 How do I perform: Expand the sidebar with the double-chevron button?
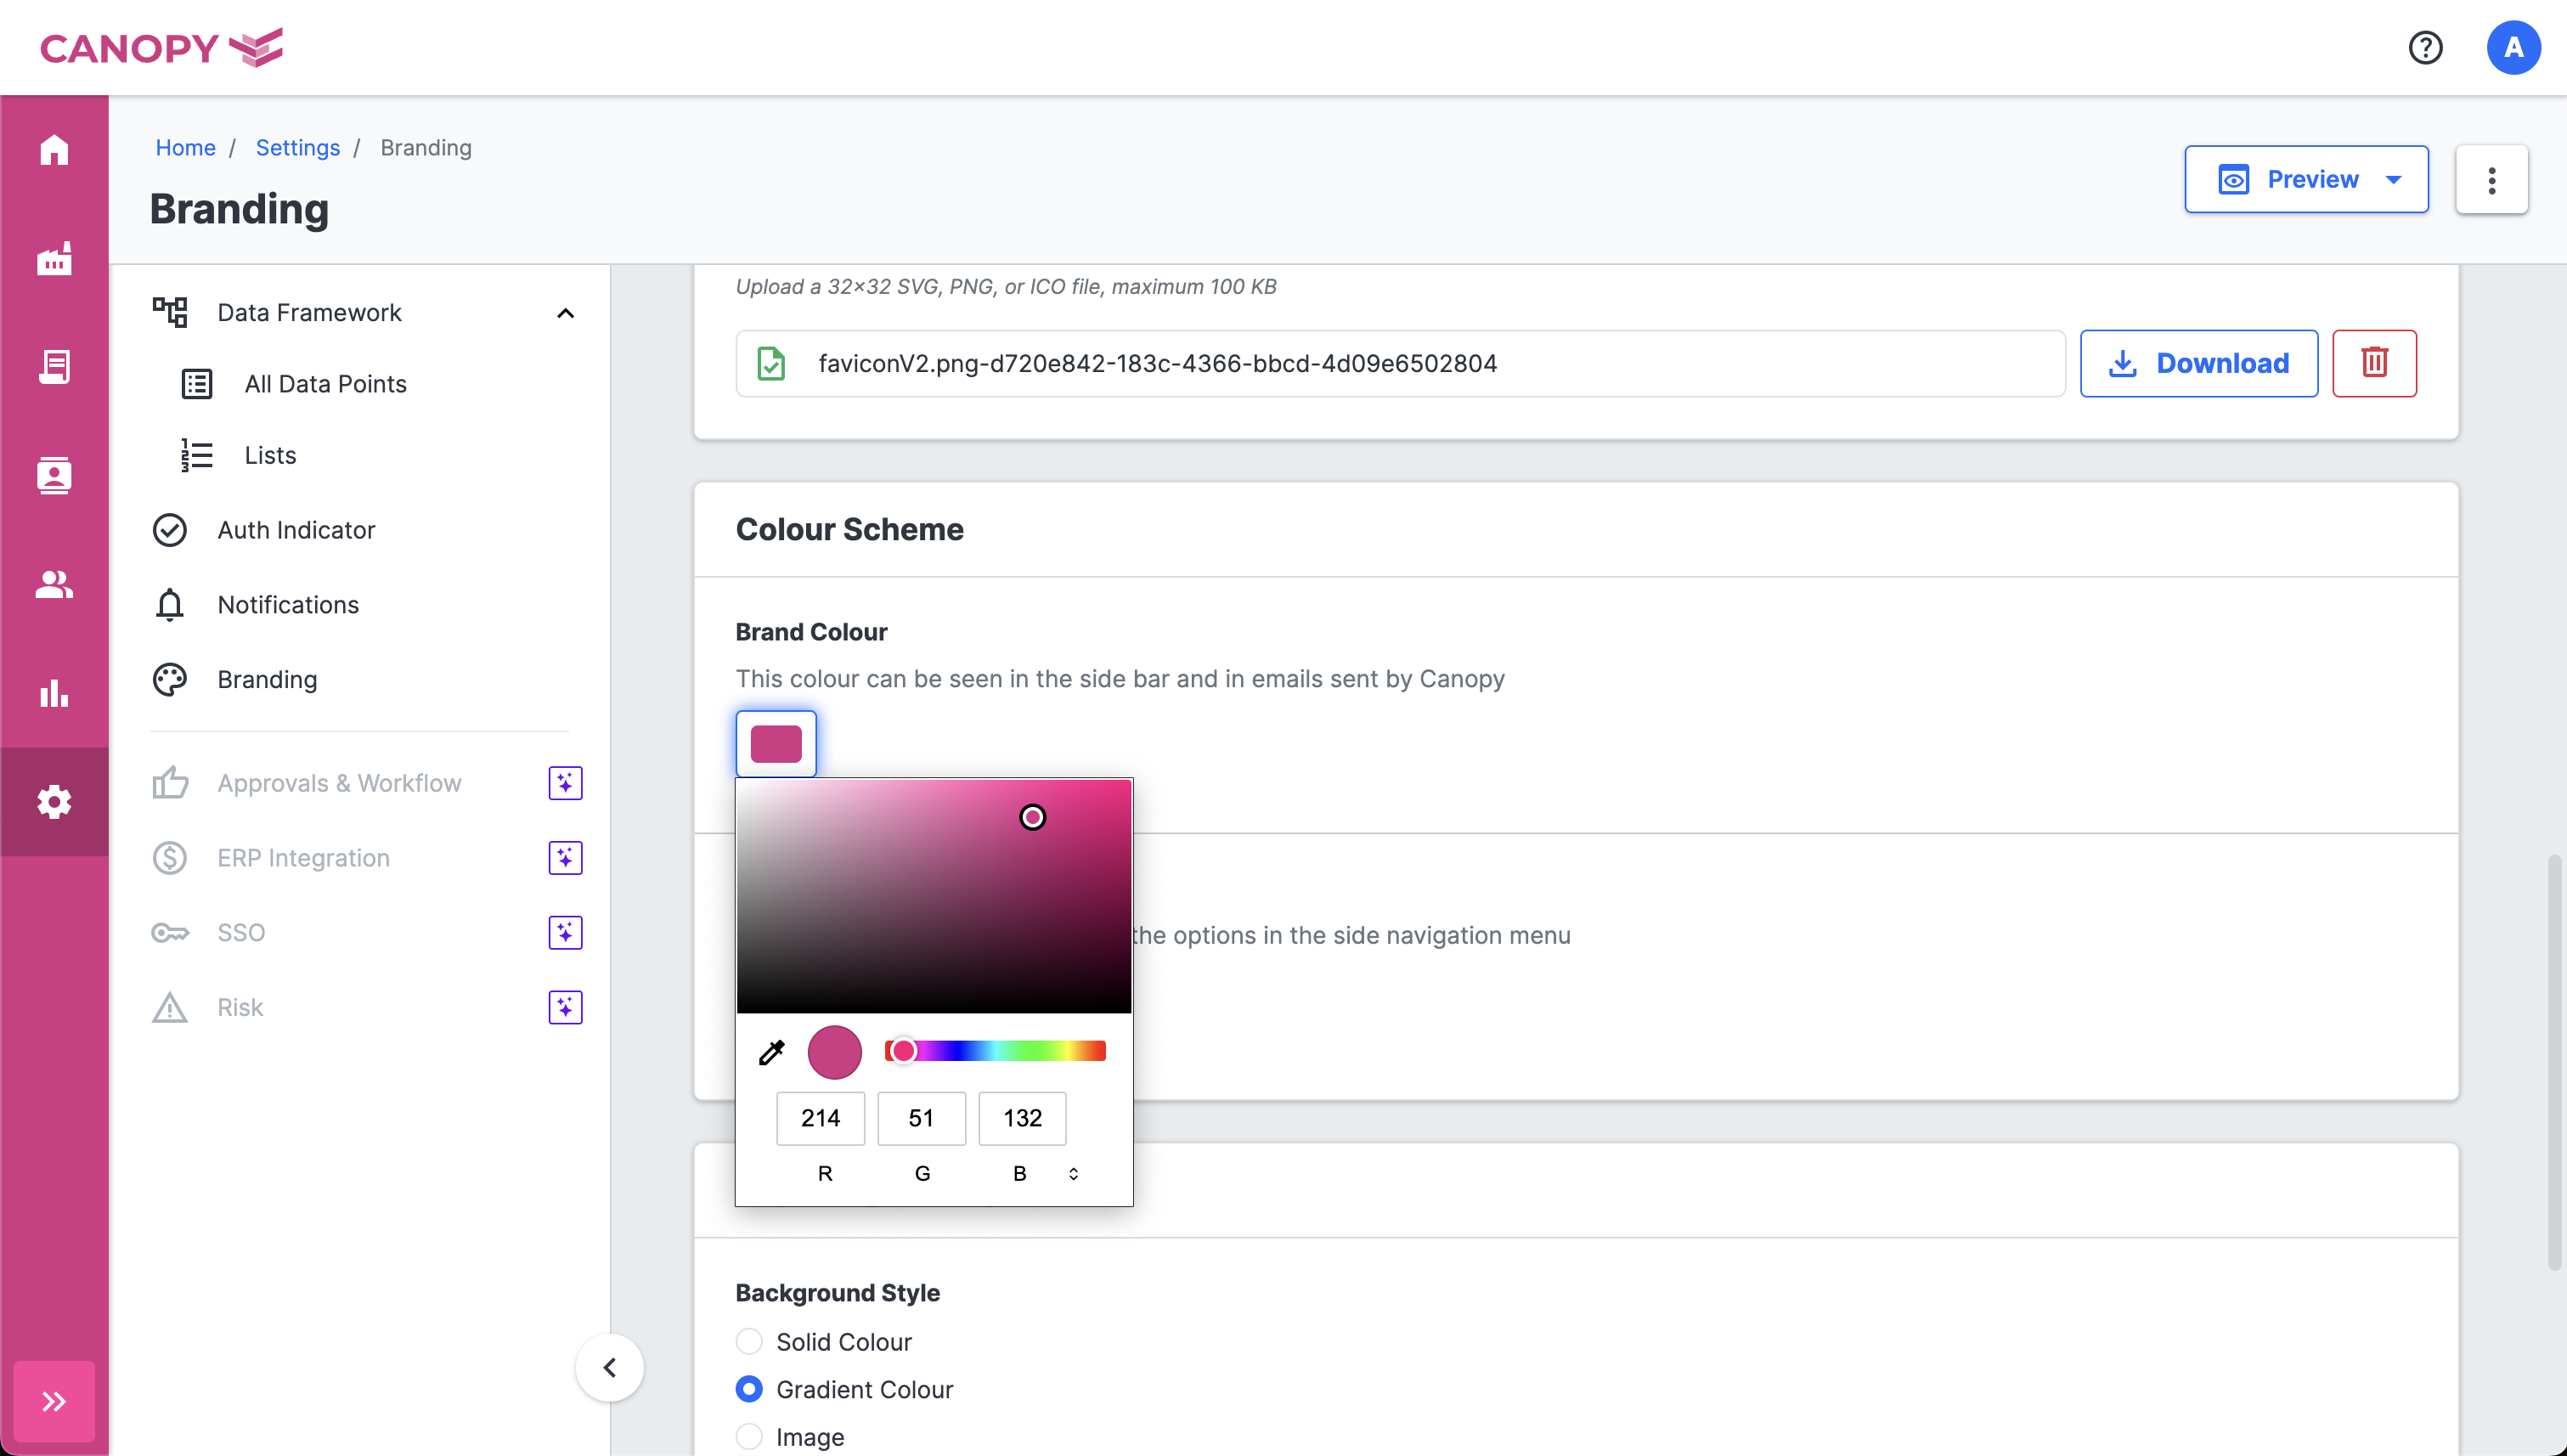tap(54, 1400)
